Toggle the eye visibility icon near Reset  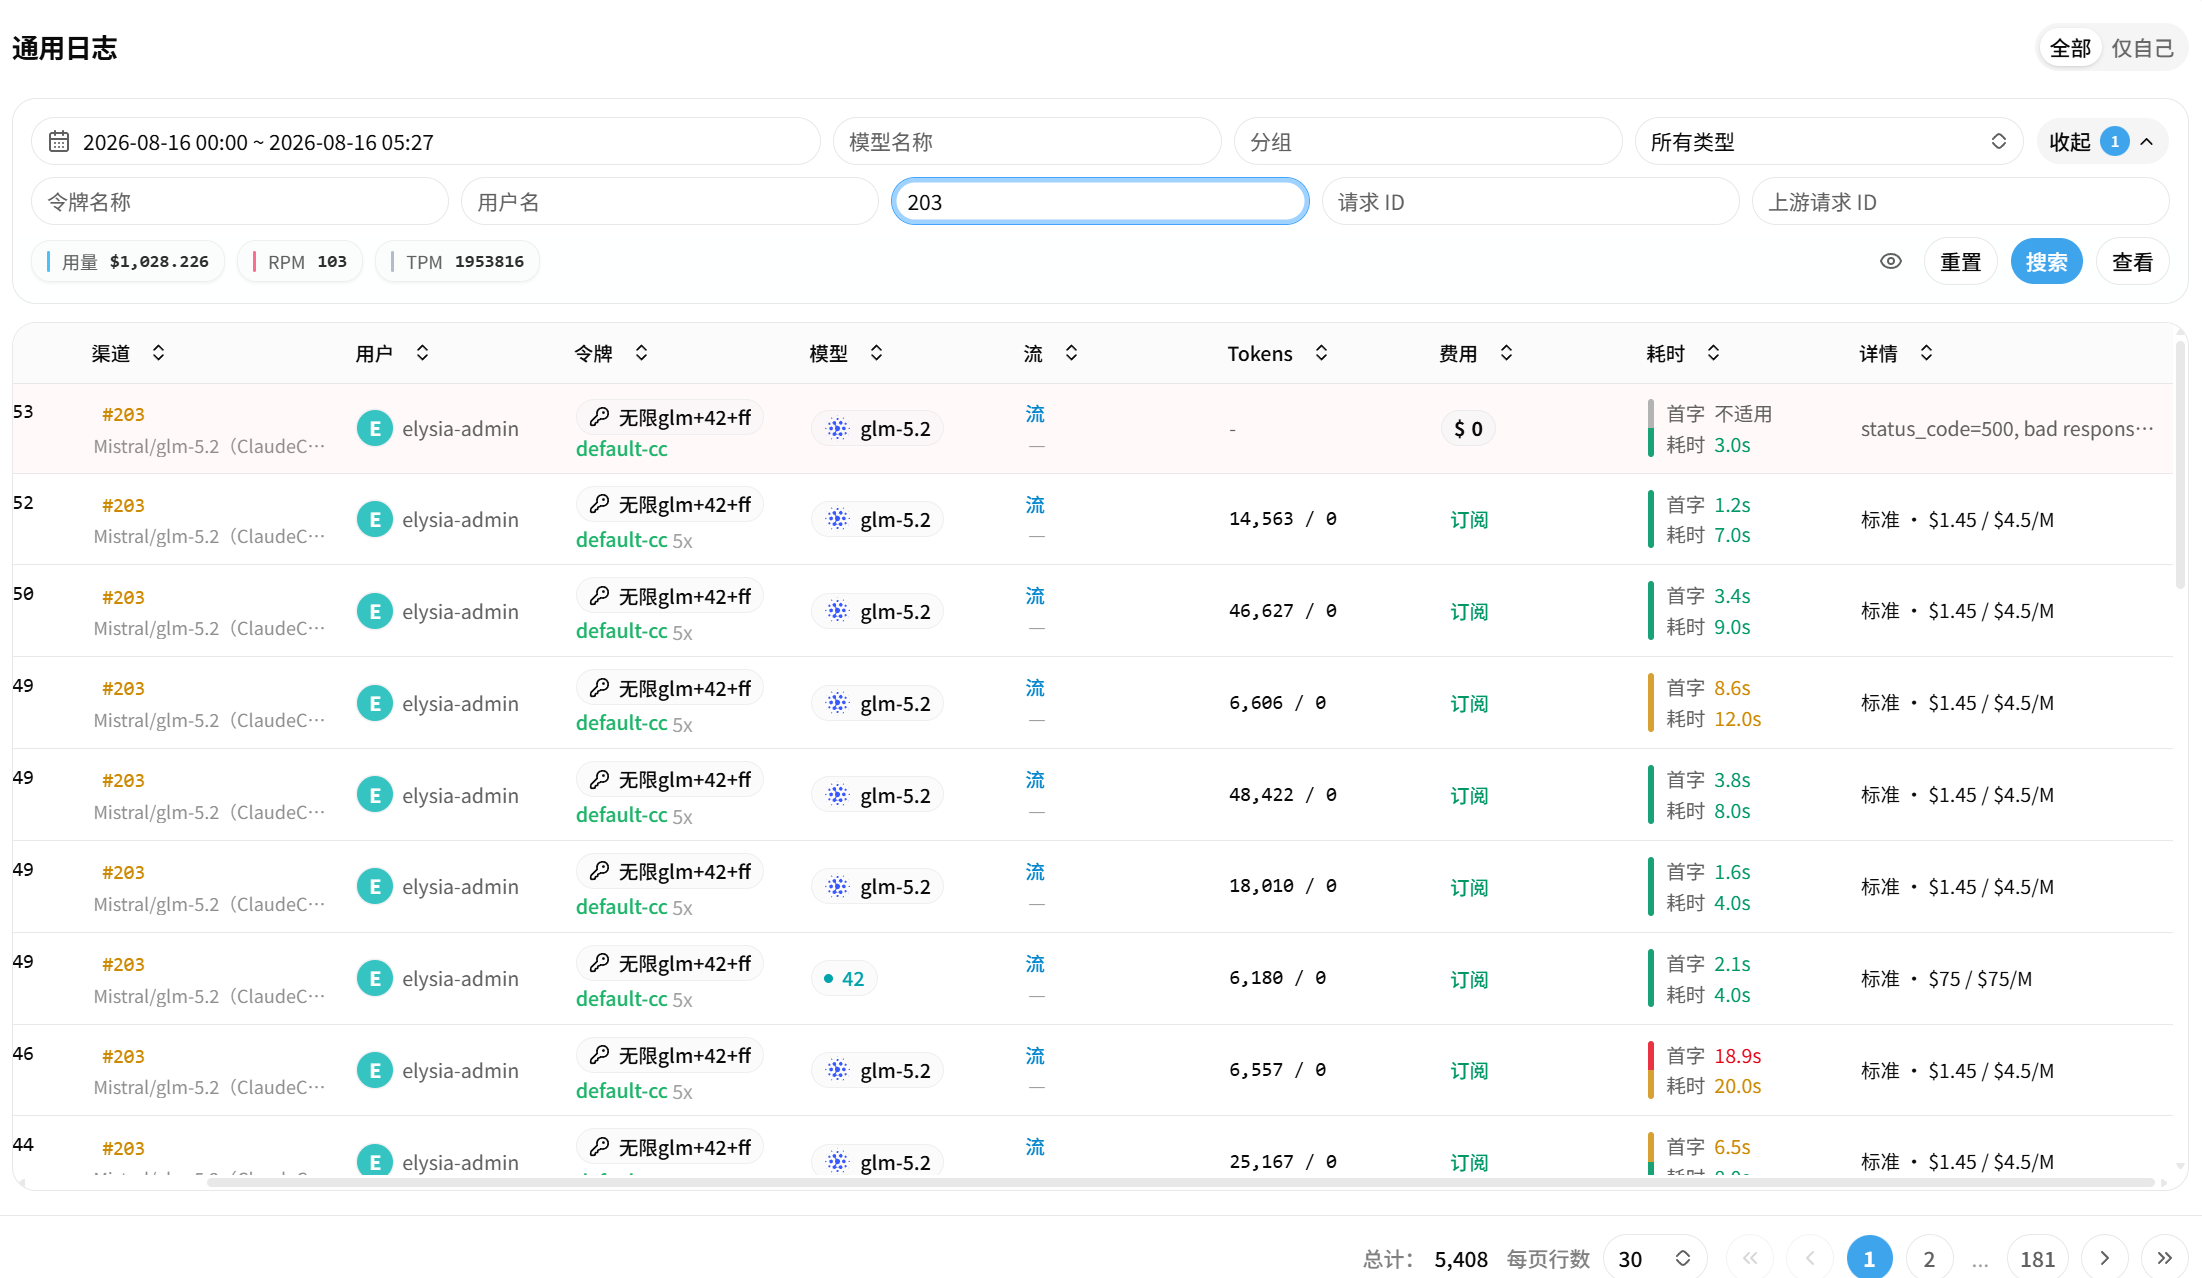click(x=1890, y=261)
